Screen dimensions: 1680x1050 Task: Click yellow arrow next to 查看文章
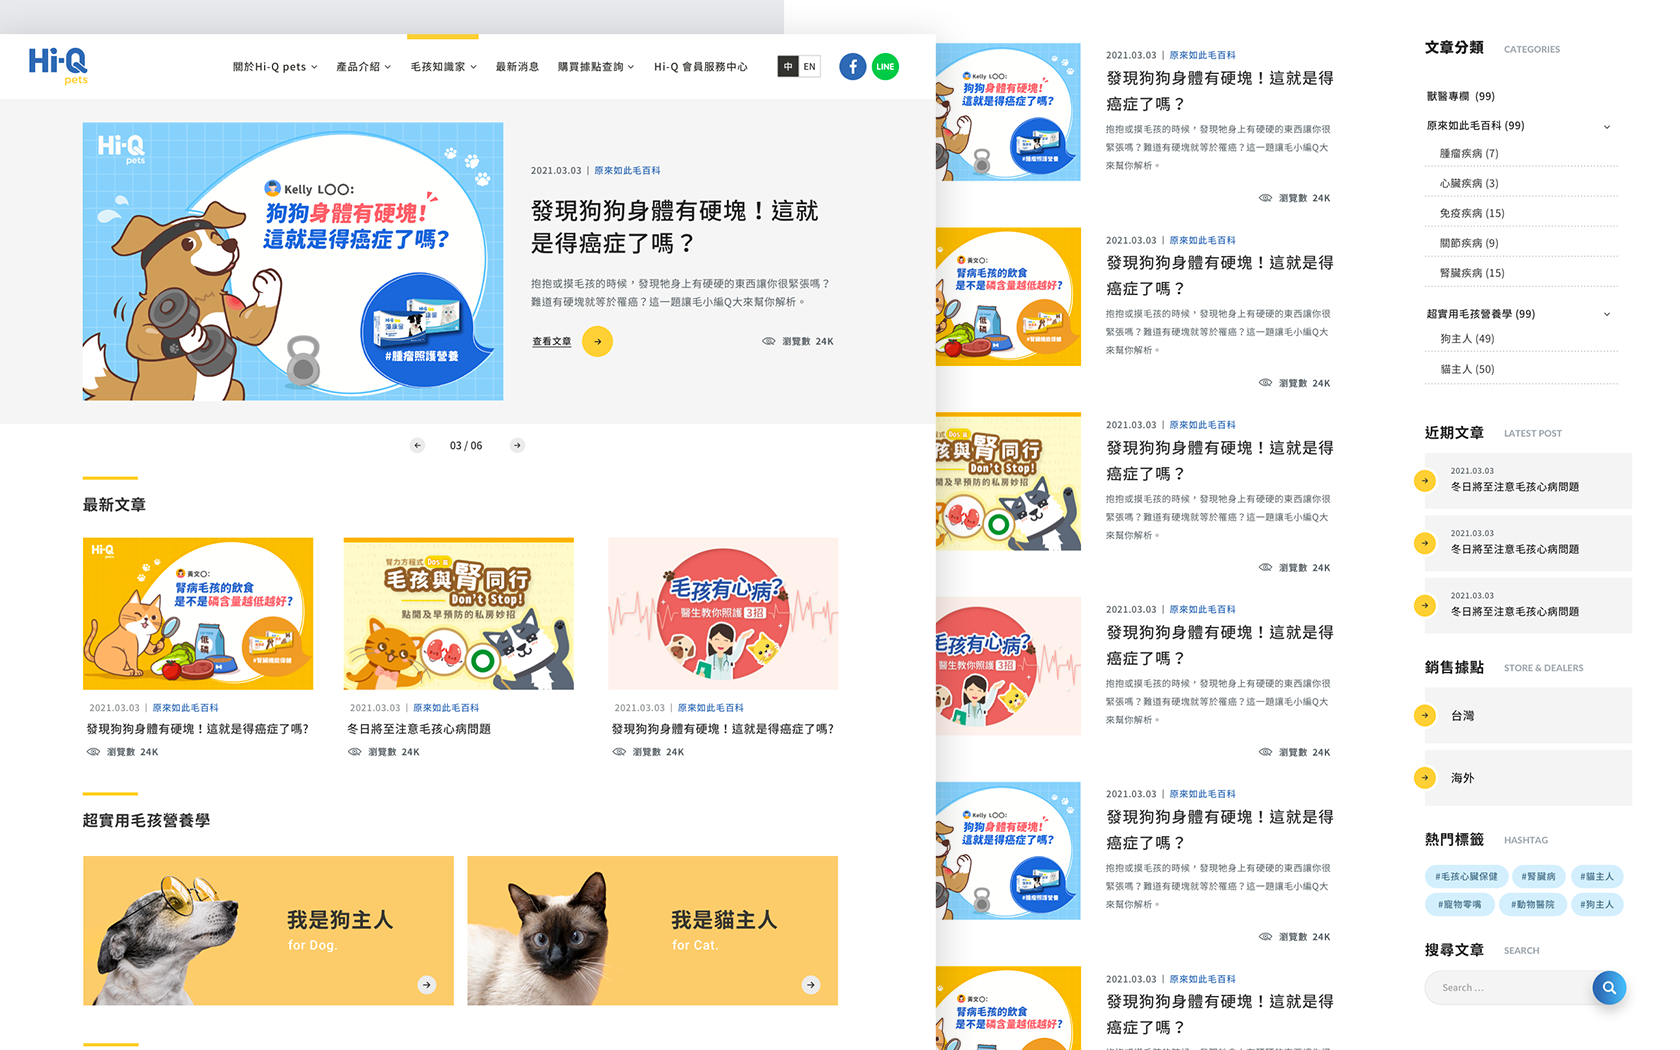tap(597, 342)
